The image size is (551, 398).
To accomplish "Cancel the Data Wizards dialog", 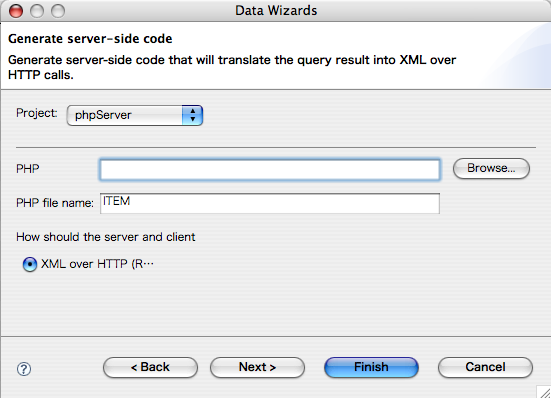I will tap(485, 367).
